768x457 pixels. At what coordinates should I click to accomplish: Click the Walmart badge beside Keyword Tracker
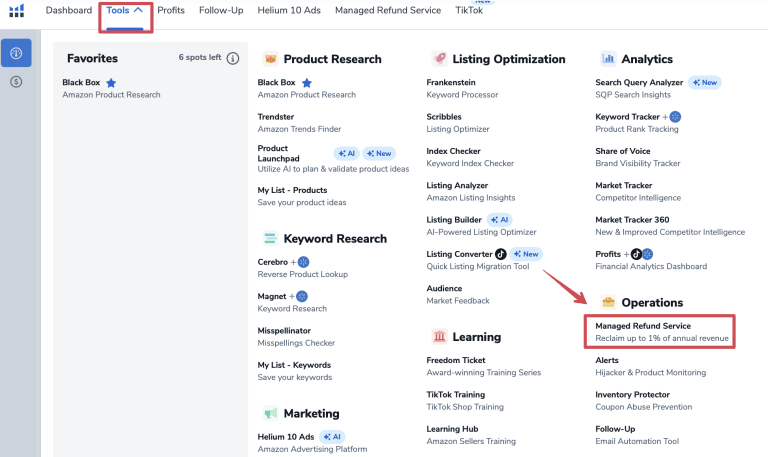click(x=675, y=117)
